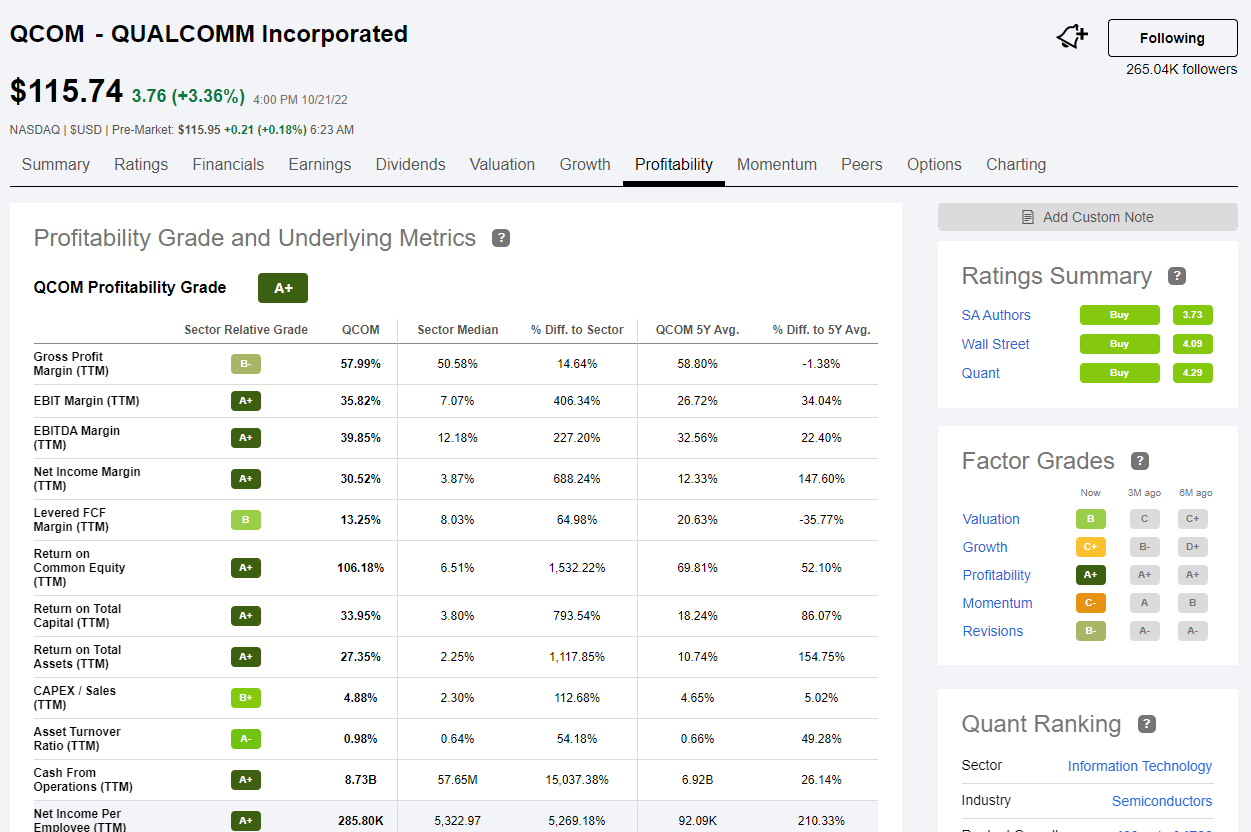Open Profitability factor grade link
Screen dimensions: 1251x832
point(997,575)
